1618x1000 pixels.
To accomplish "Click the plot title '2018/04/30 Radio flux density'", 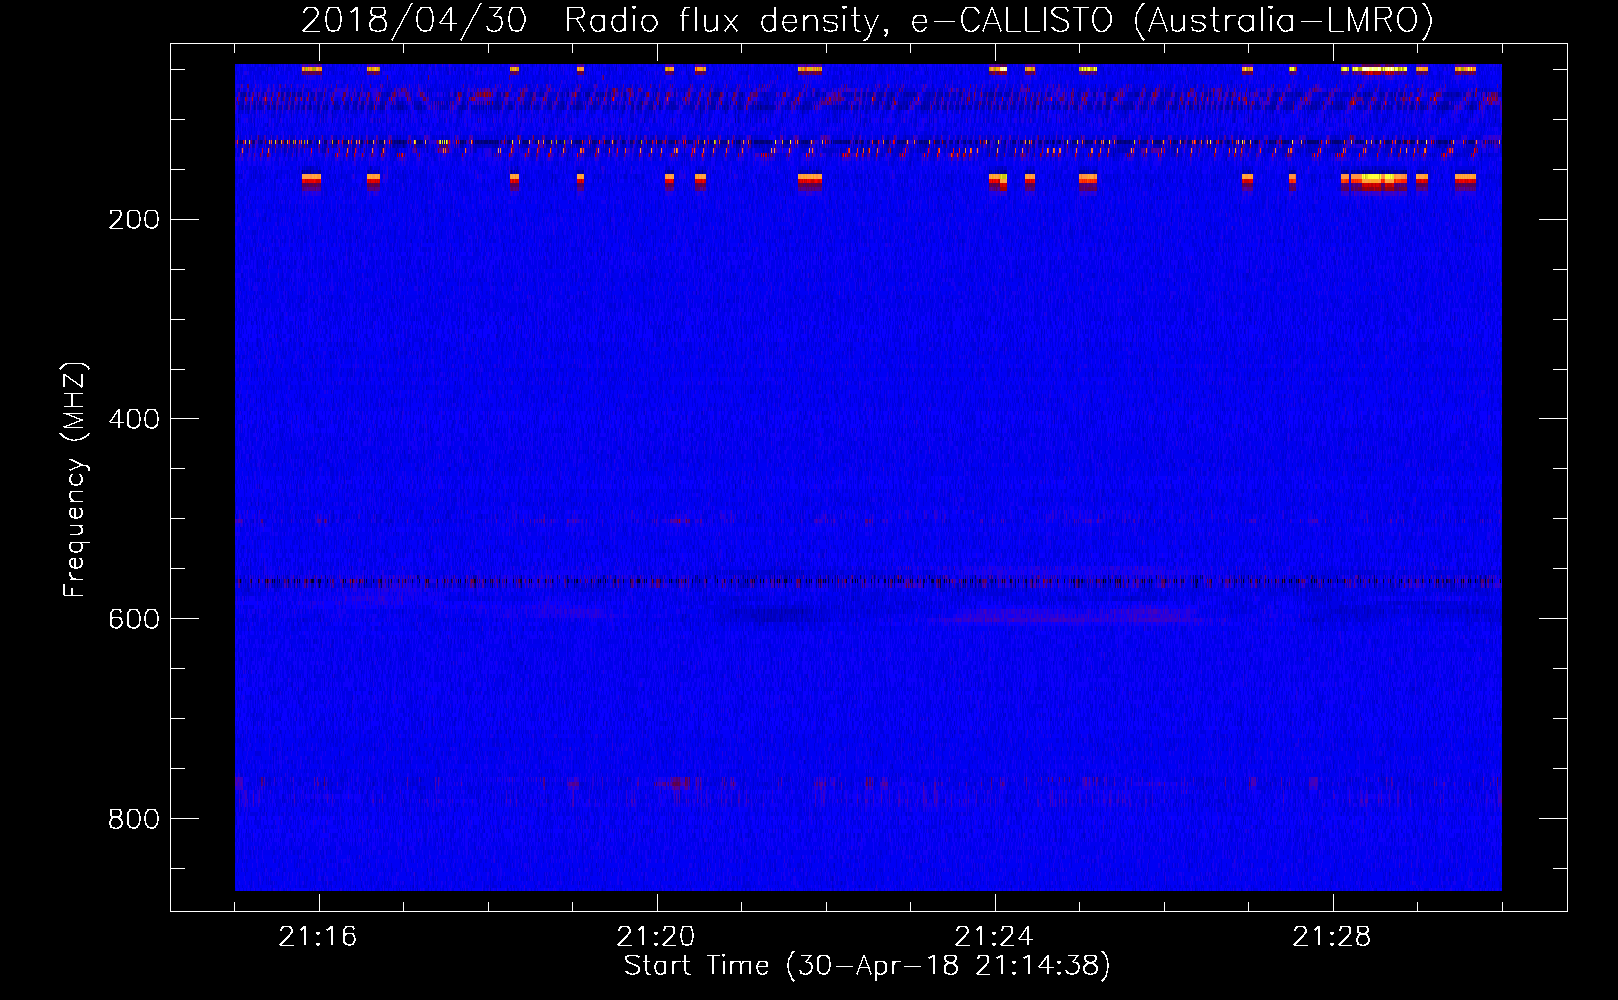I will 594,20.
